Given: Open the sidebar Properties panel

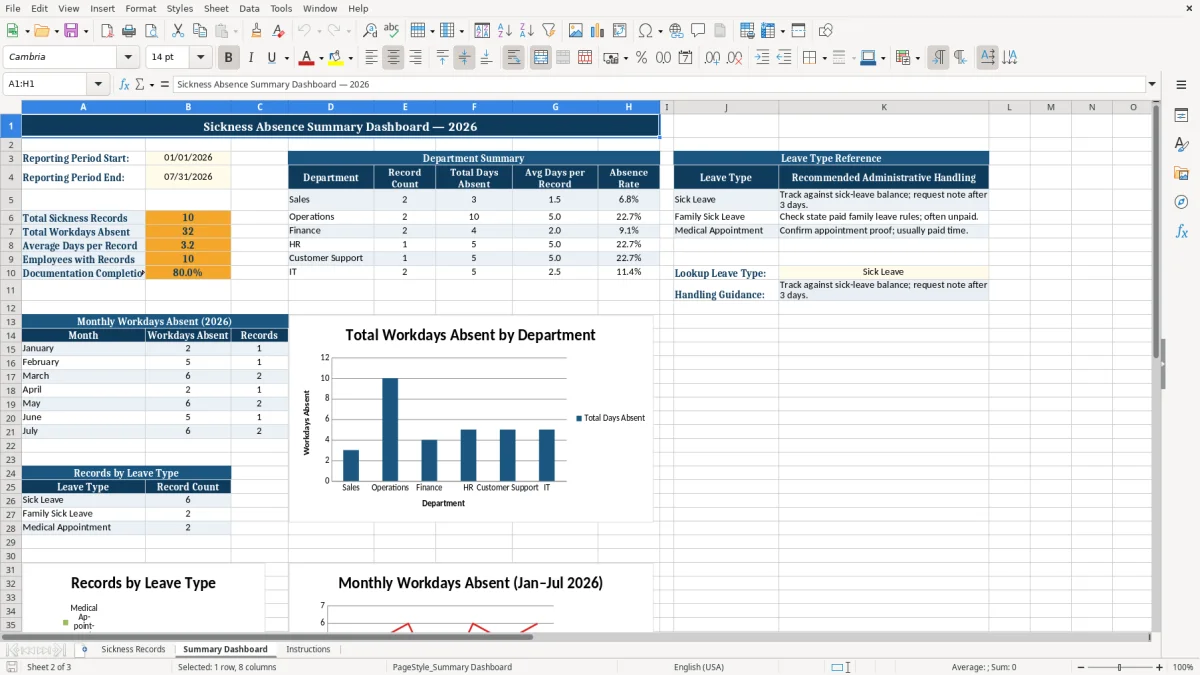Looking at the screenshot, I should coord(1181,116).
